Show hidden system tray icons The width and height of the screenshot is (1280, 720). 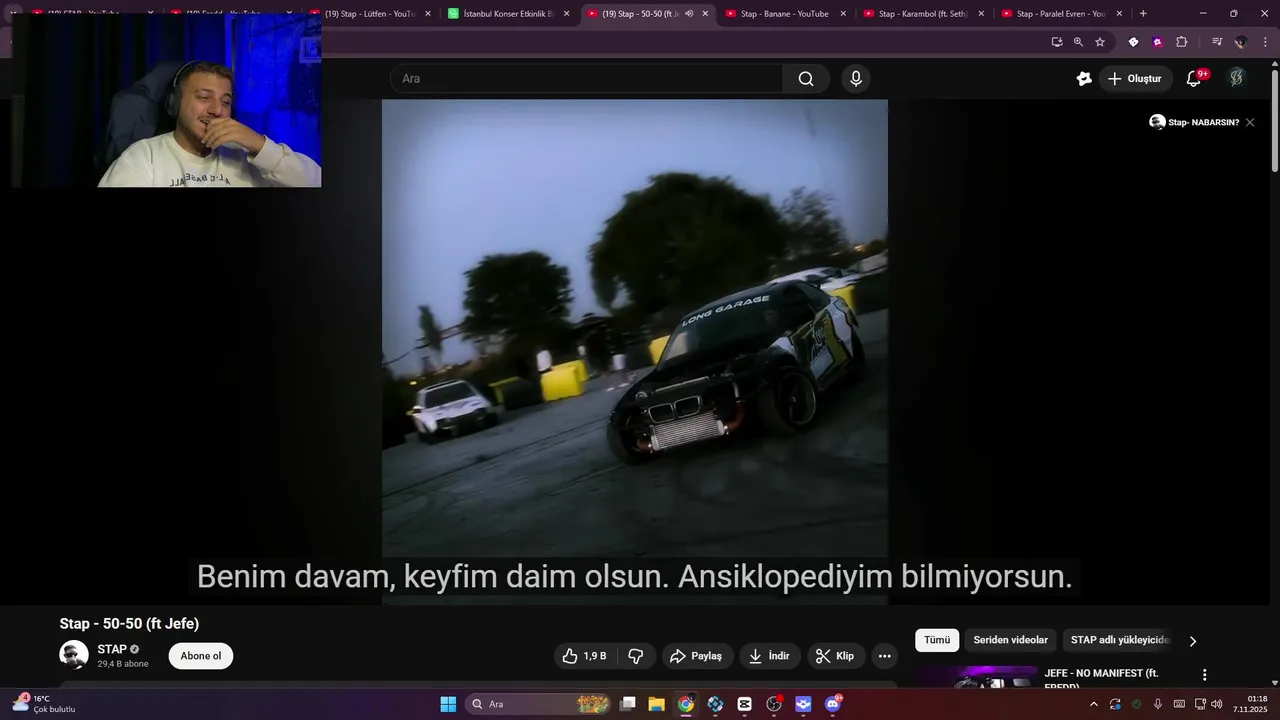tap(1093, 704)
